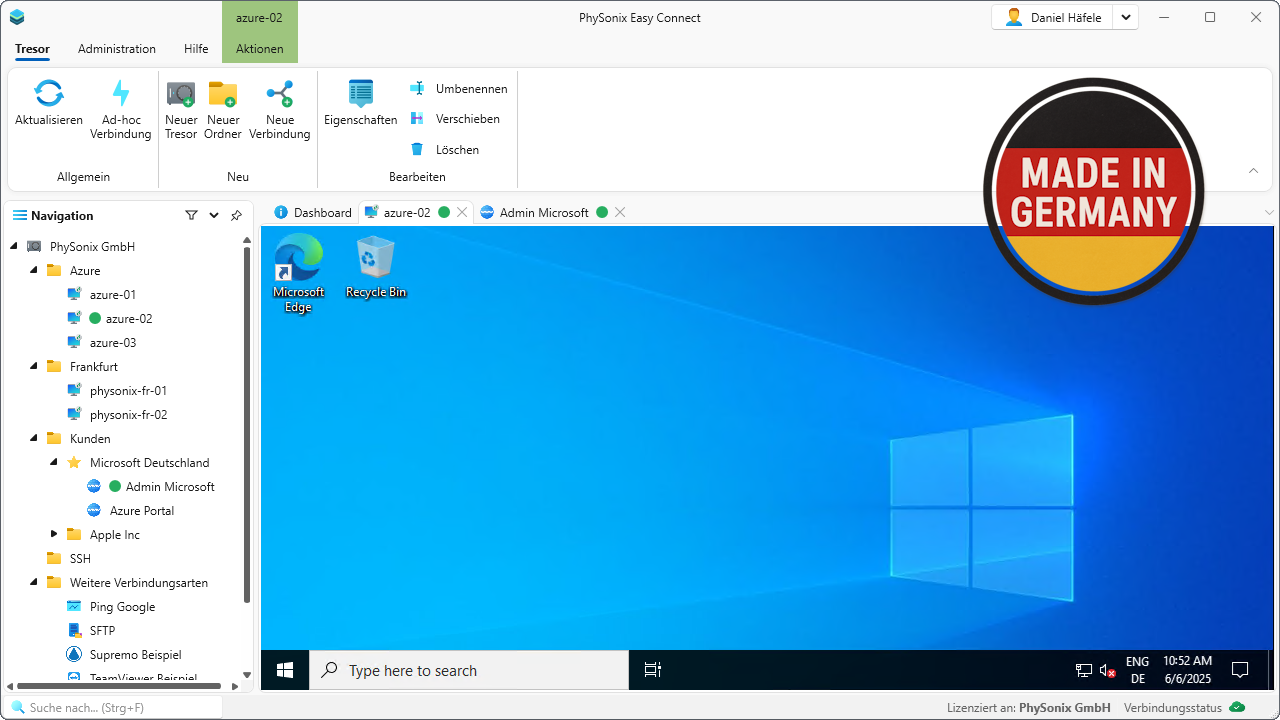
Task: Pin the Navigation panel
Action: pos(236,215)
